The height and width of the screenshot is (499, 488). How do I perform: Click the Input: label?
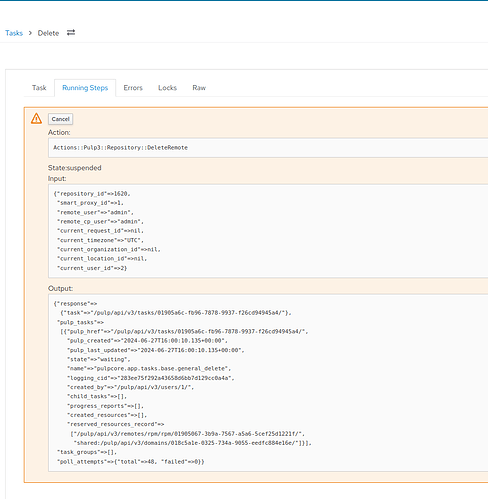(x=57, y=178)
